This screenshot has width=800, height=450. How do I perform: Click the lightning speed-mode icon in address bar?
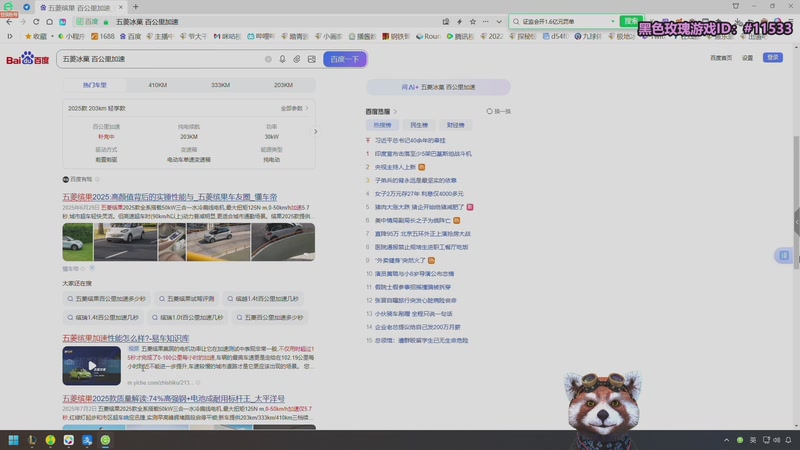point(459,22)
